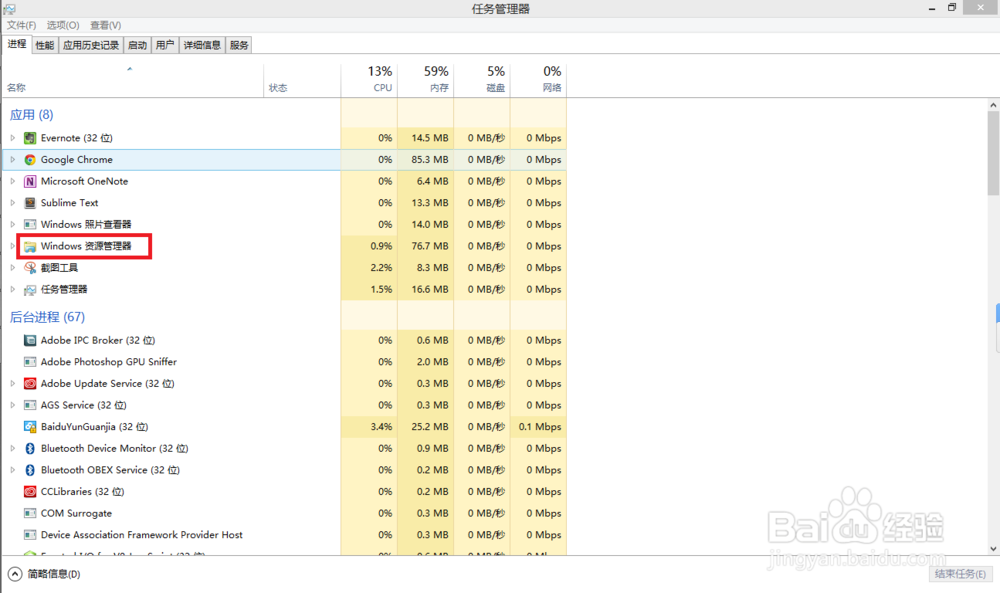Switch to the 启动 tab

pyautogui.click(x=137, y=45)
